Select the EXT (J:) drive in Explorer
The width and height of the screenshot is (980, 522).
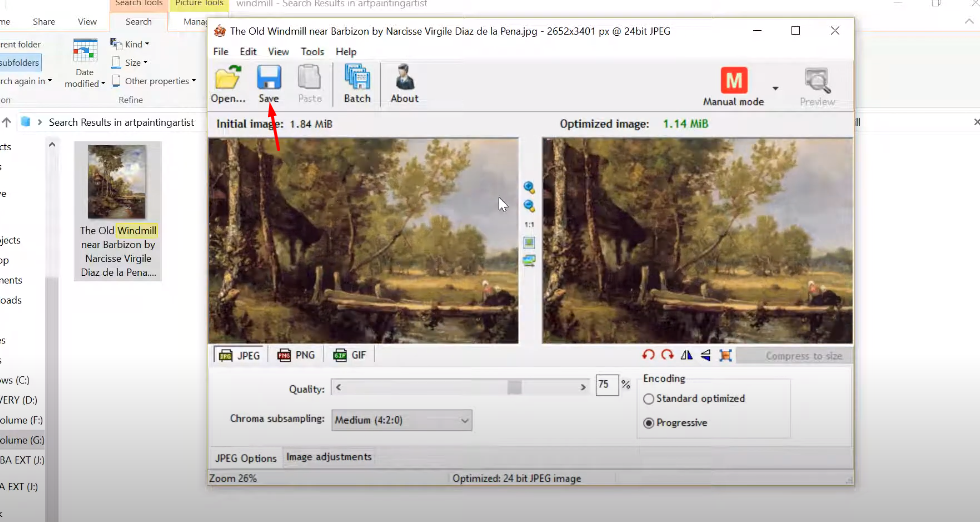pyautogui.click(x=22, y=460)
